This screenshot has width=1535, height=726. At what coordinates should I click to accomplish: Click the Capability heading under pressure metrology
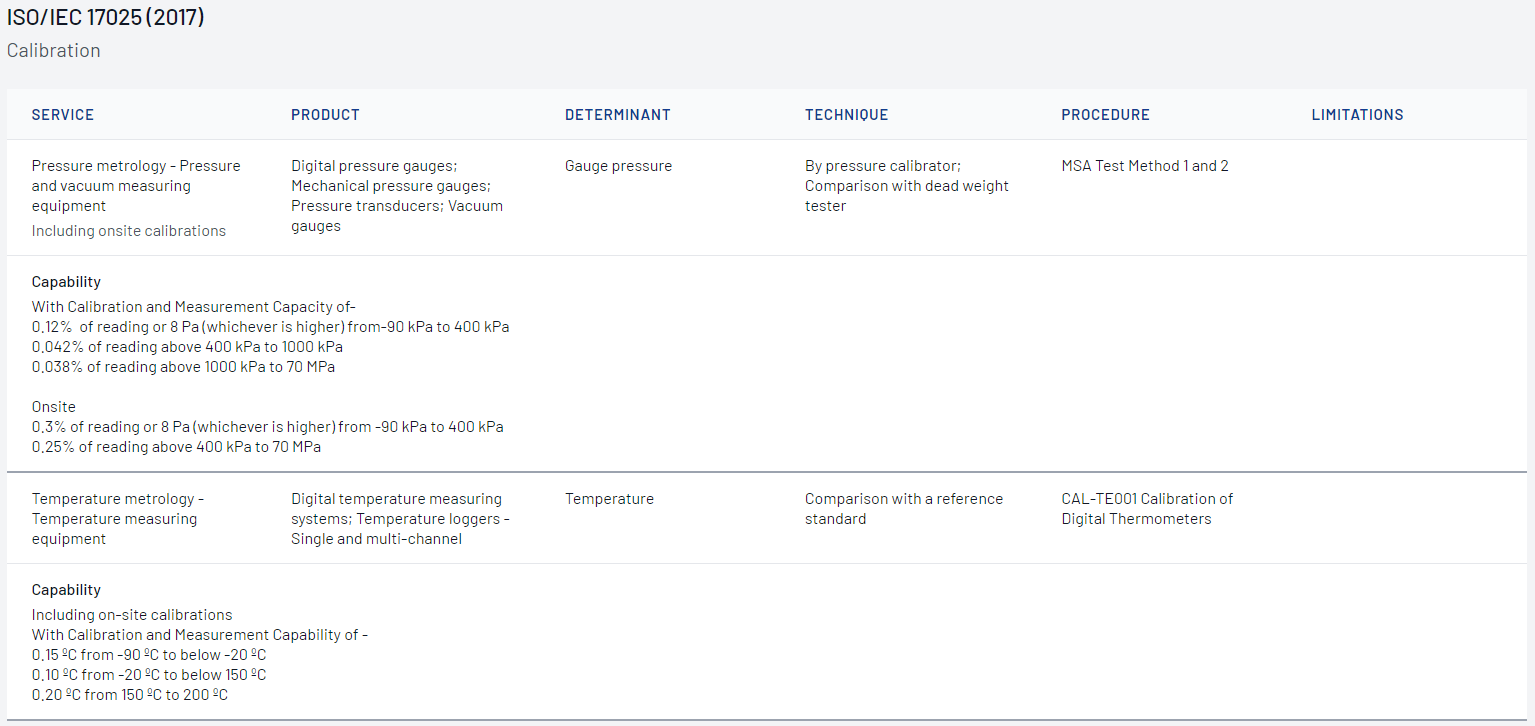click(66, 282)
